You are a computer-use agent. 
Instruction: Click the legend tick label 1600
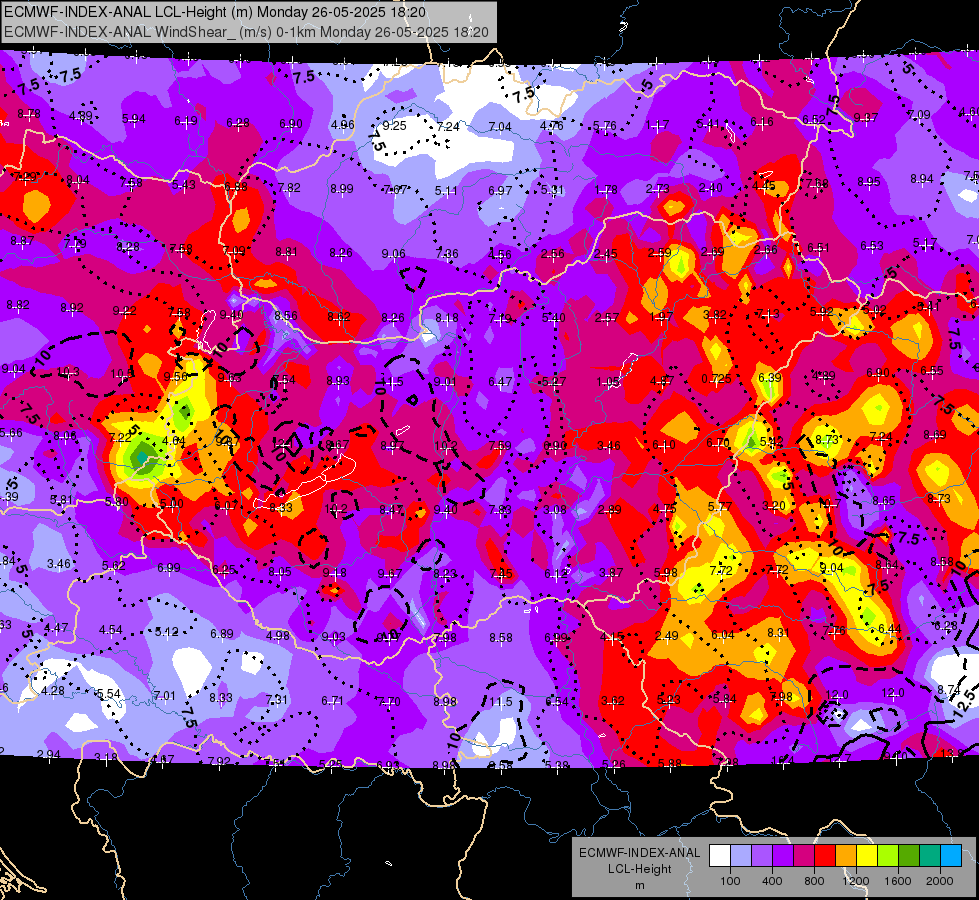(898, 881)
